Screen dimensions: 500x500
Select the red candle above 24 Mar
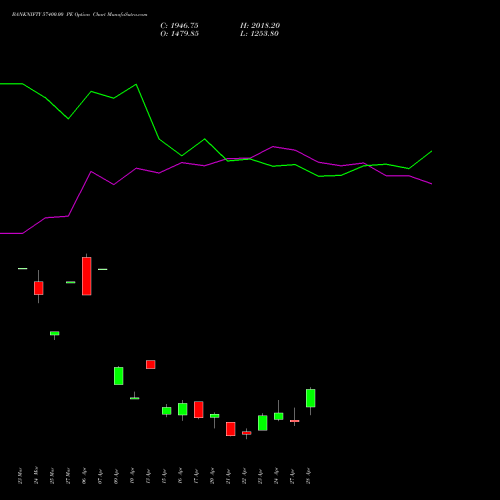coord(39,288)
